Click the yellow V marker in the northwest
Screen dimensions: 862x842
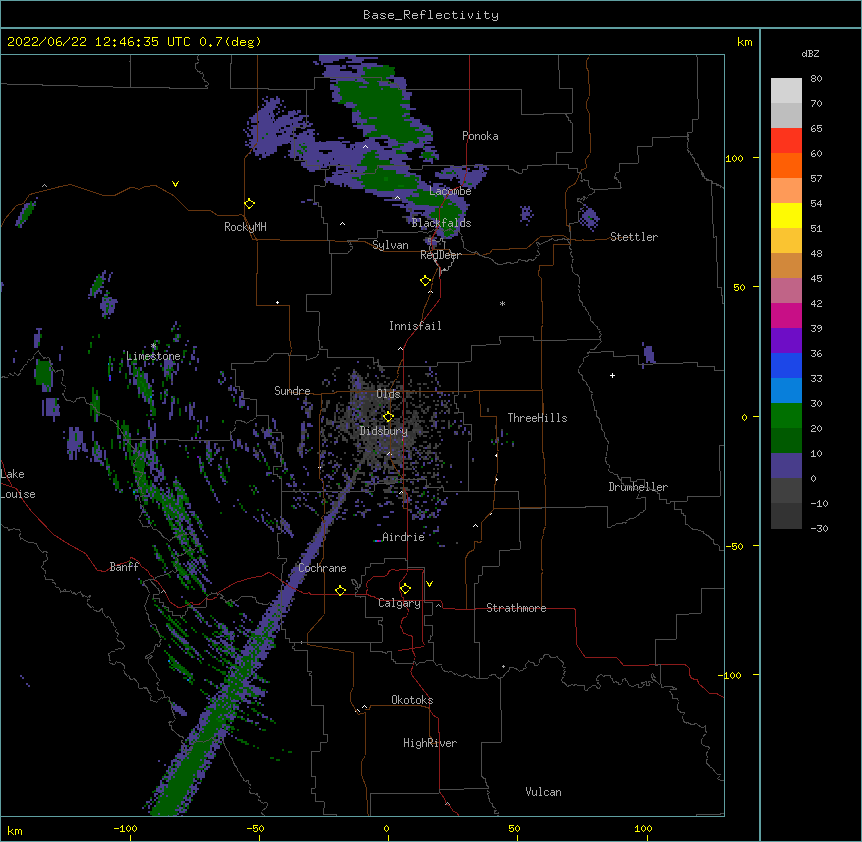pyautogui.click(x=175, y=184)
